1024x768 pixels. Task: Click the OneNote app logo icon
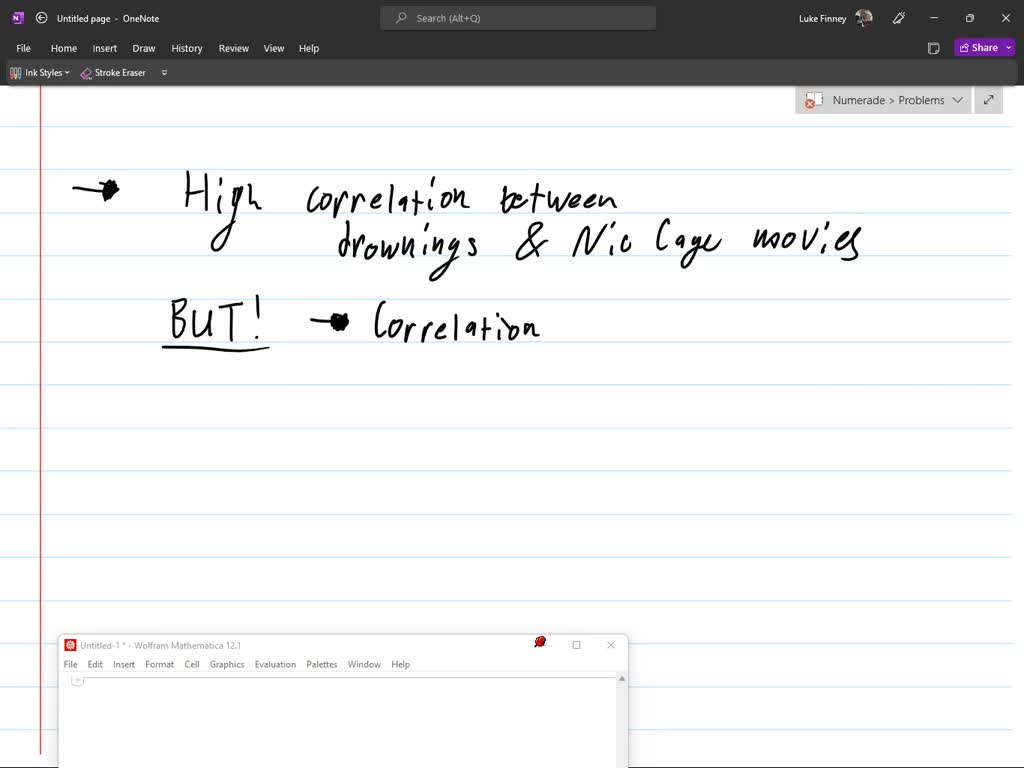(17, 18)
